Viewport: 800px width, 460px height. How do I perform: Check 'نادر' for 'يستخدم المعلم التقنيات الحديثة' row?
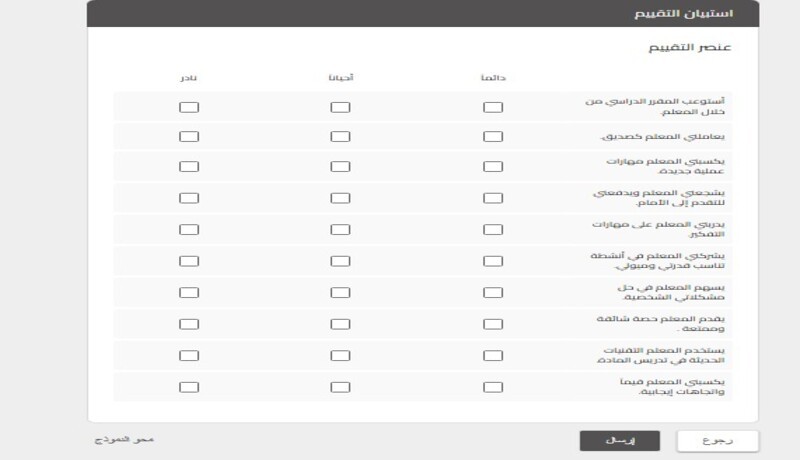[189, 355]
